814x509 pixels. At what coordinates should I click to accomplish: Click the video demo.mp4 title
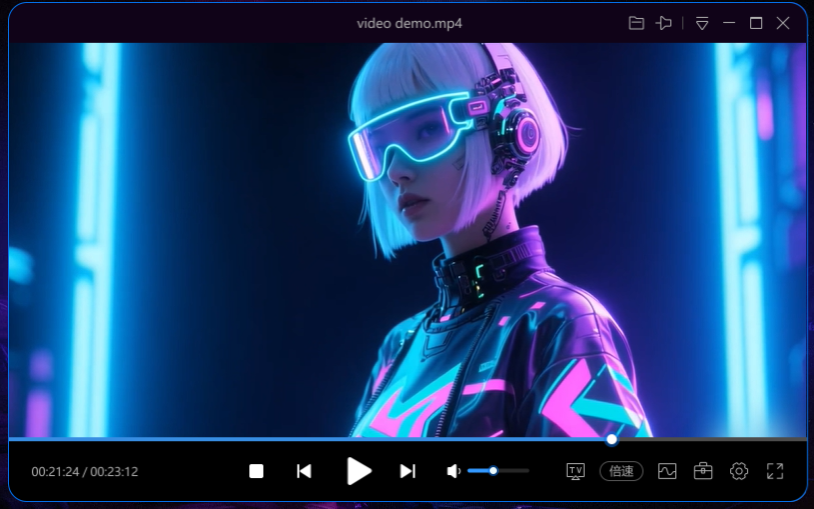click(409, 23)
